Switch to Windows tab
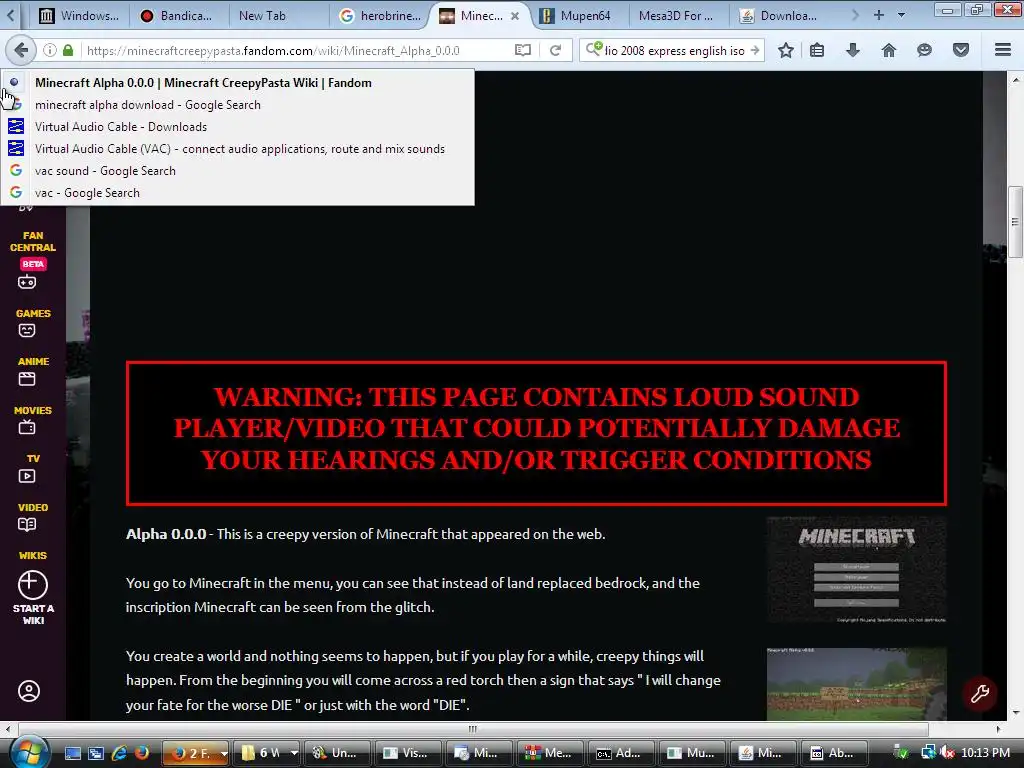 point(79,16)
